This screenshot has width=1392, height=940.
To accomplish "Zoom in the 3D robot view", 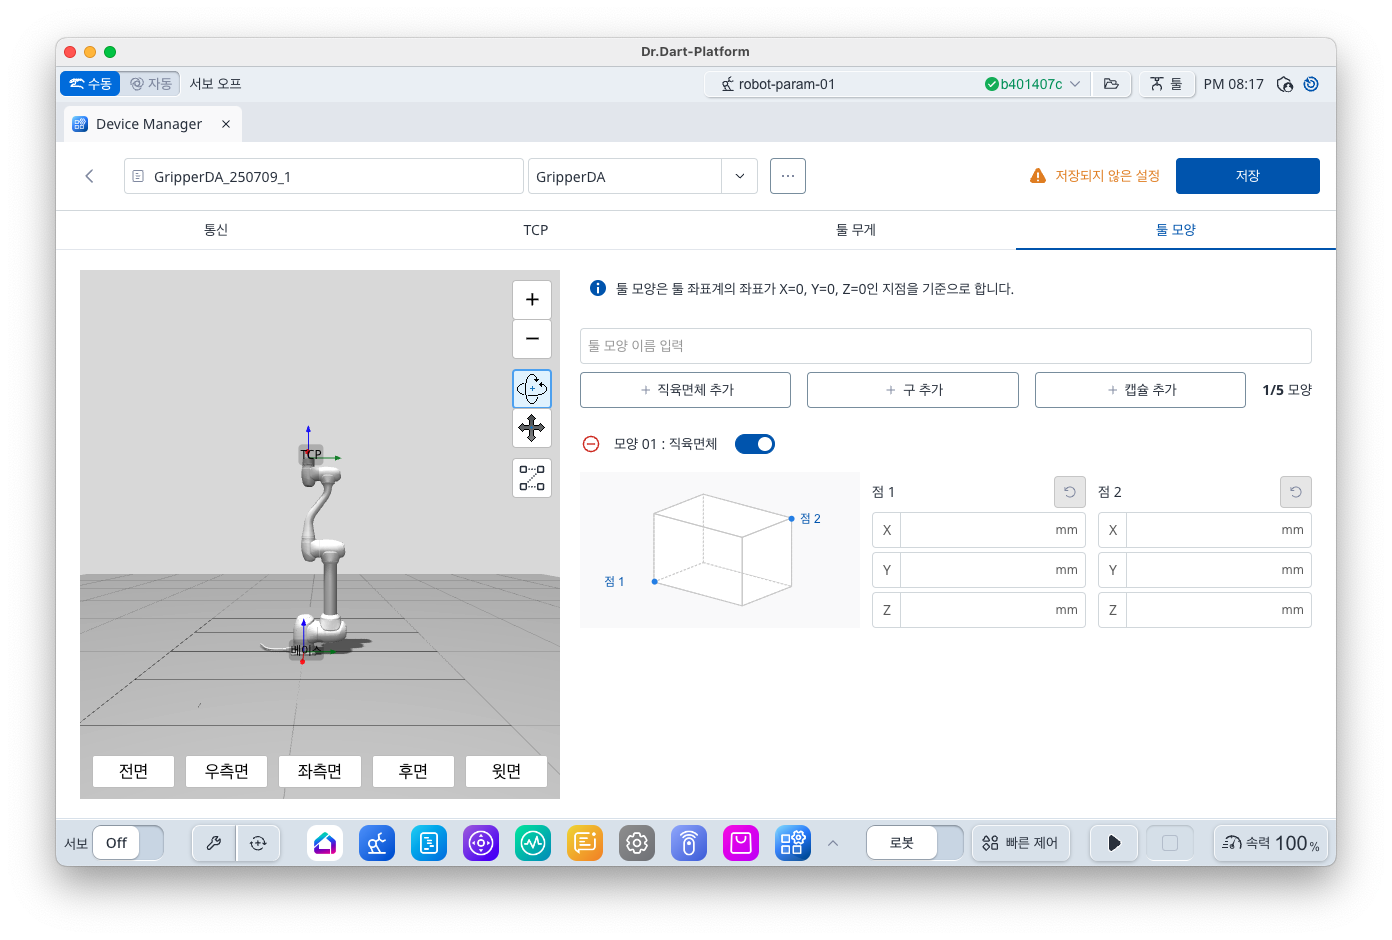I will (532, 300).
